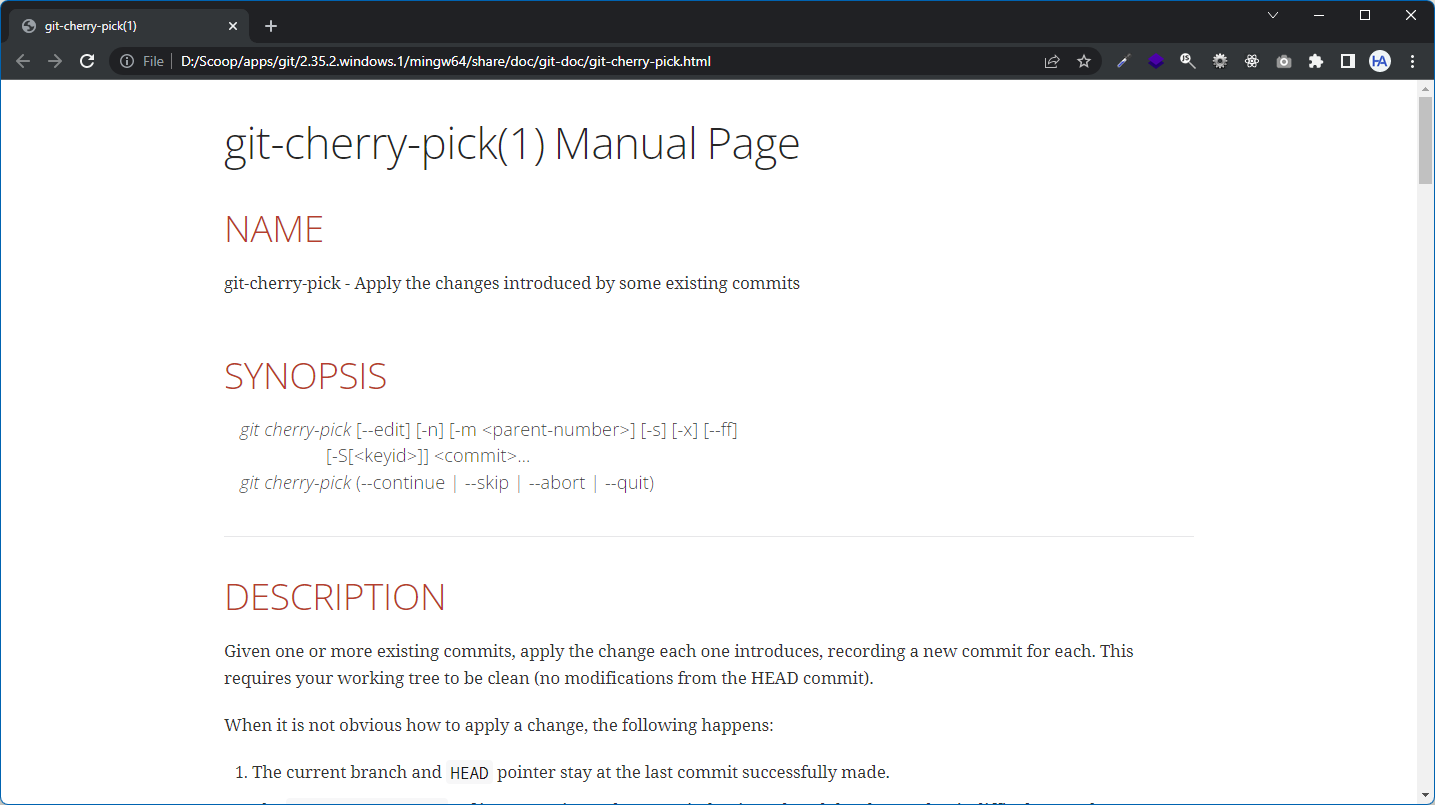Toggle the browser side panel
1435x805 pixels.
(1347, 61)
